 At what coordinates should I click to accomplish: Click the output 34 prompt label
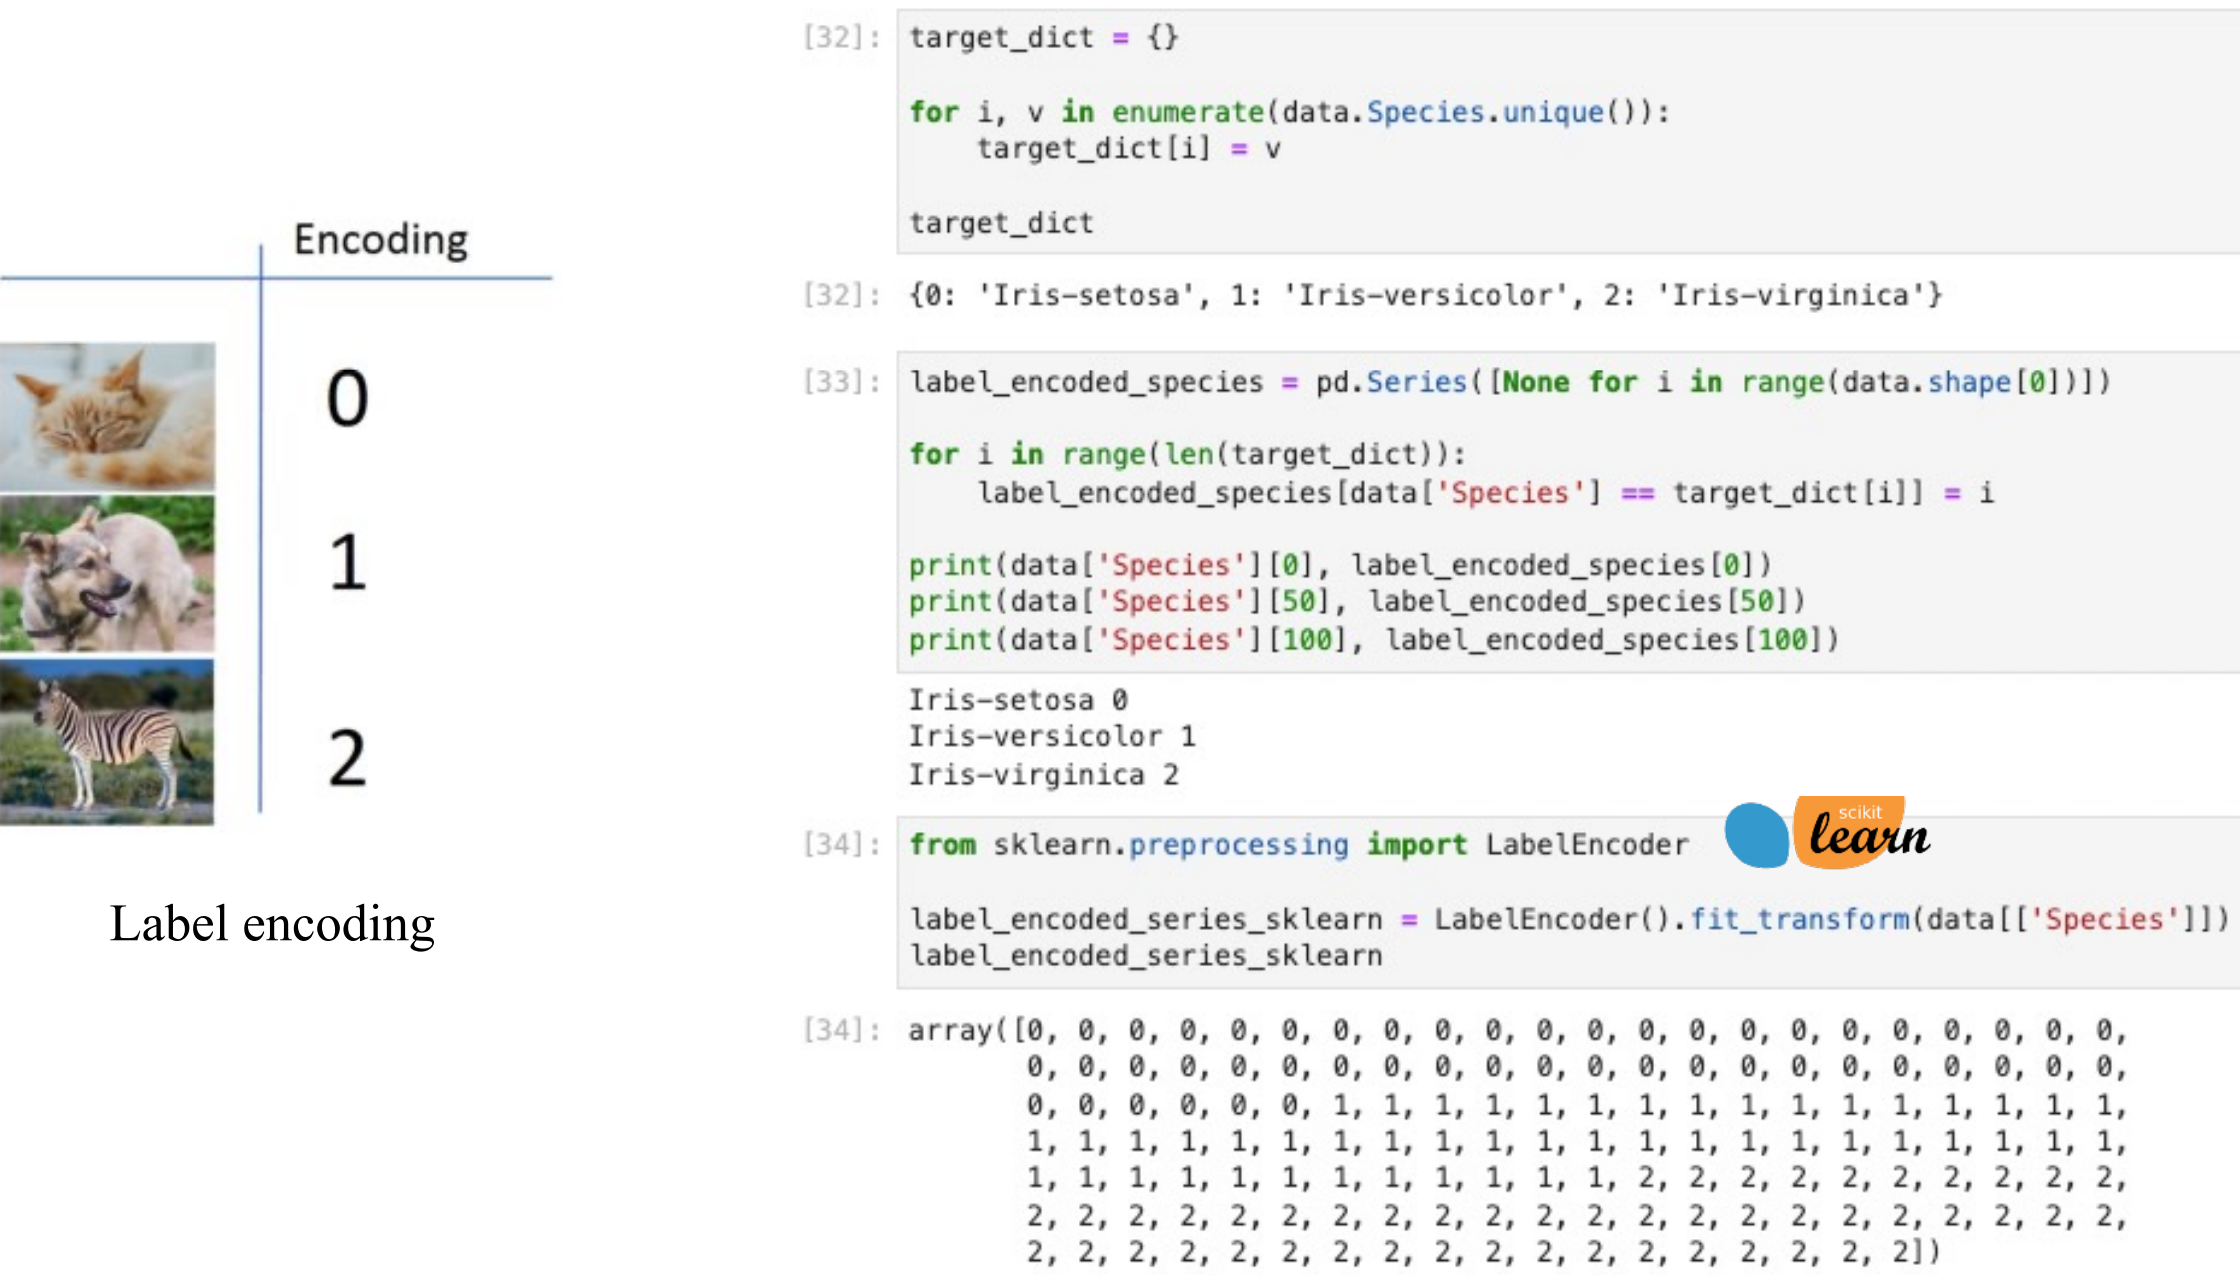pos(842,1029)
